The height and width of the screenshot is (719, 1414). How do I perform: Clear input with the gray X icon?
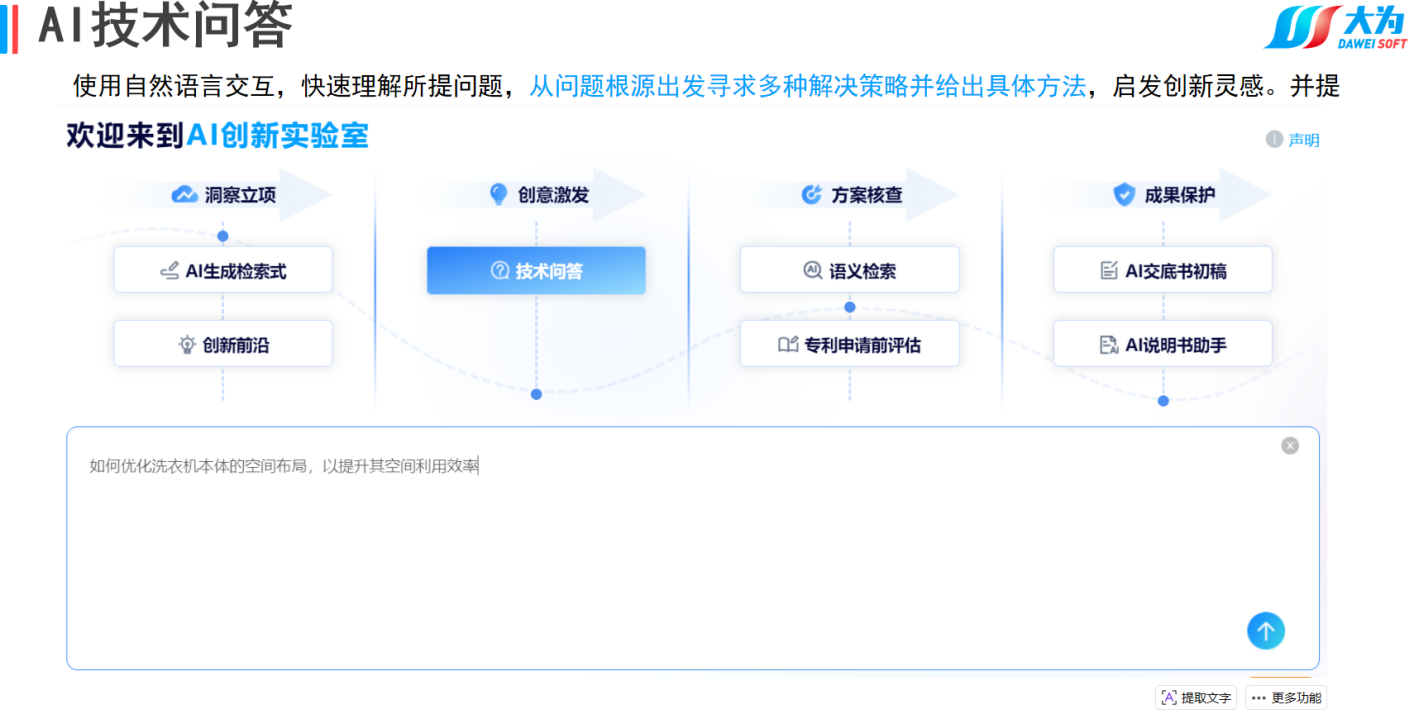click(x=1290, y=446)
